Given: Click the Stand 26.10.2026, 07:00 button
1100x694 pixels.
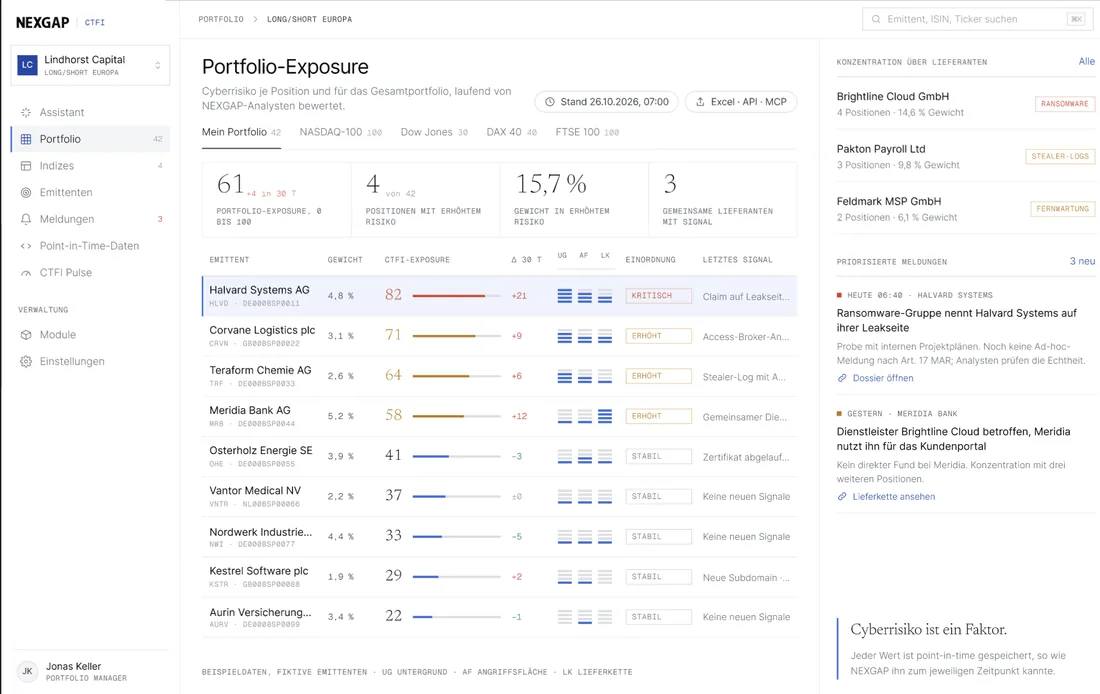Looking at the screenshot, I should tap(607, 102).
